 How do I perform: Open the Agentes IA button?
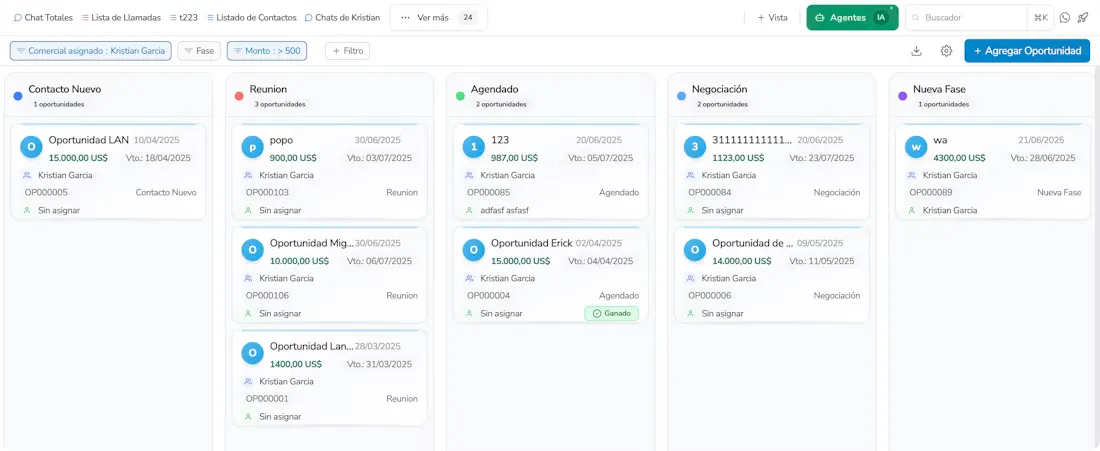coord(852,18)
